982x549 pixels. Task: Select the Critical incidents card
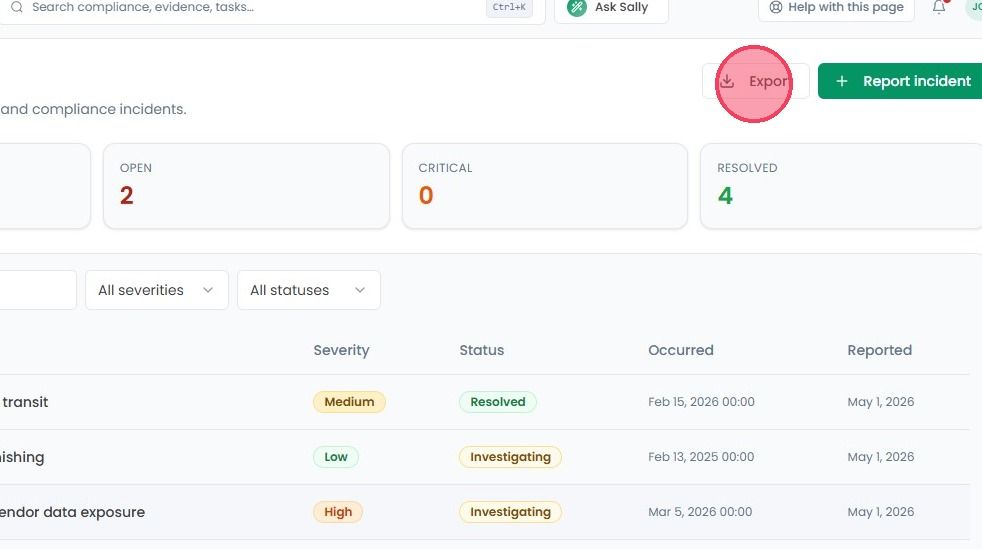pyautogui.click(x=545, y=186)
